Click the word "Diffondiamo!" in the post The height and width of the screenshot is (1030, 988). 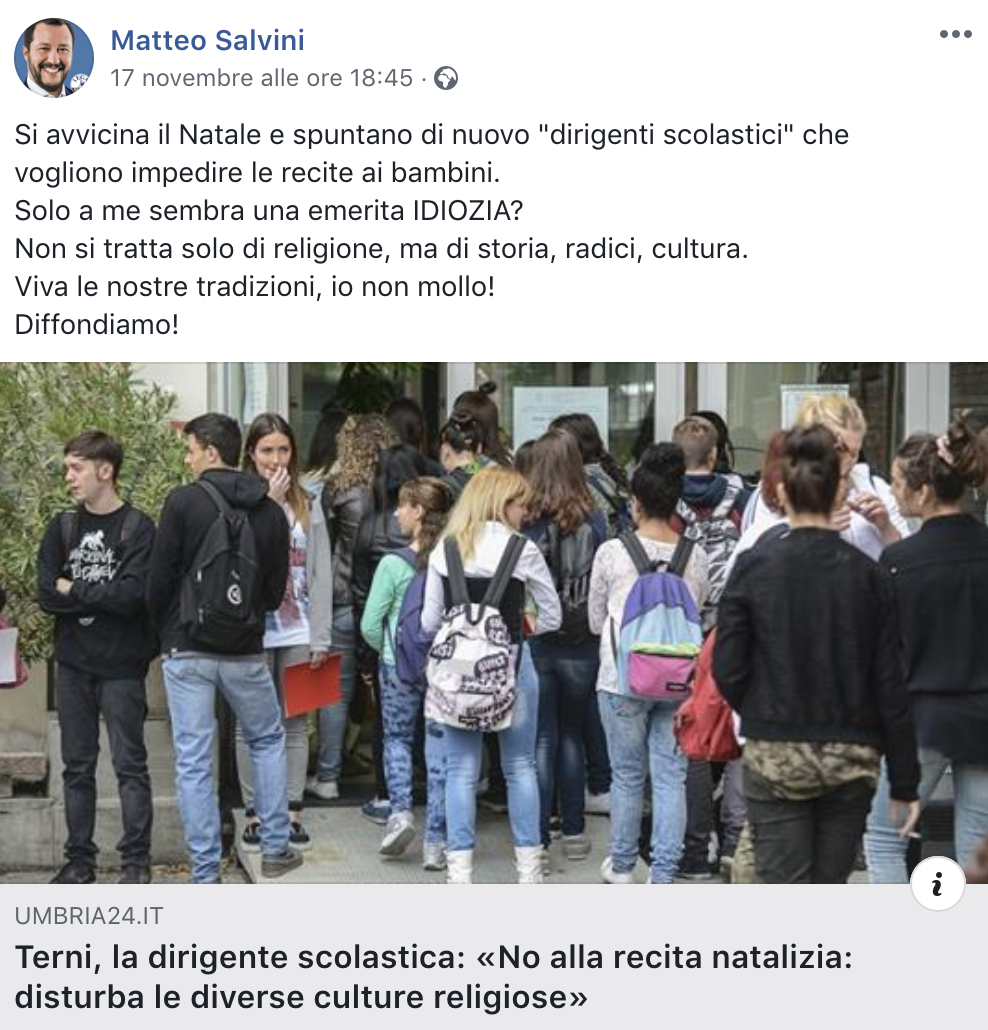pyautogui.click(x=97, y=325)
